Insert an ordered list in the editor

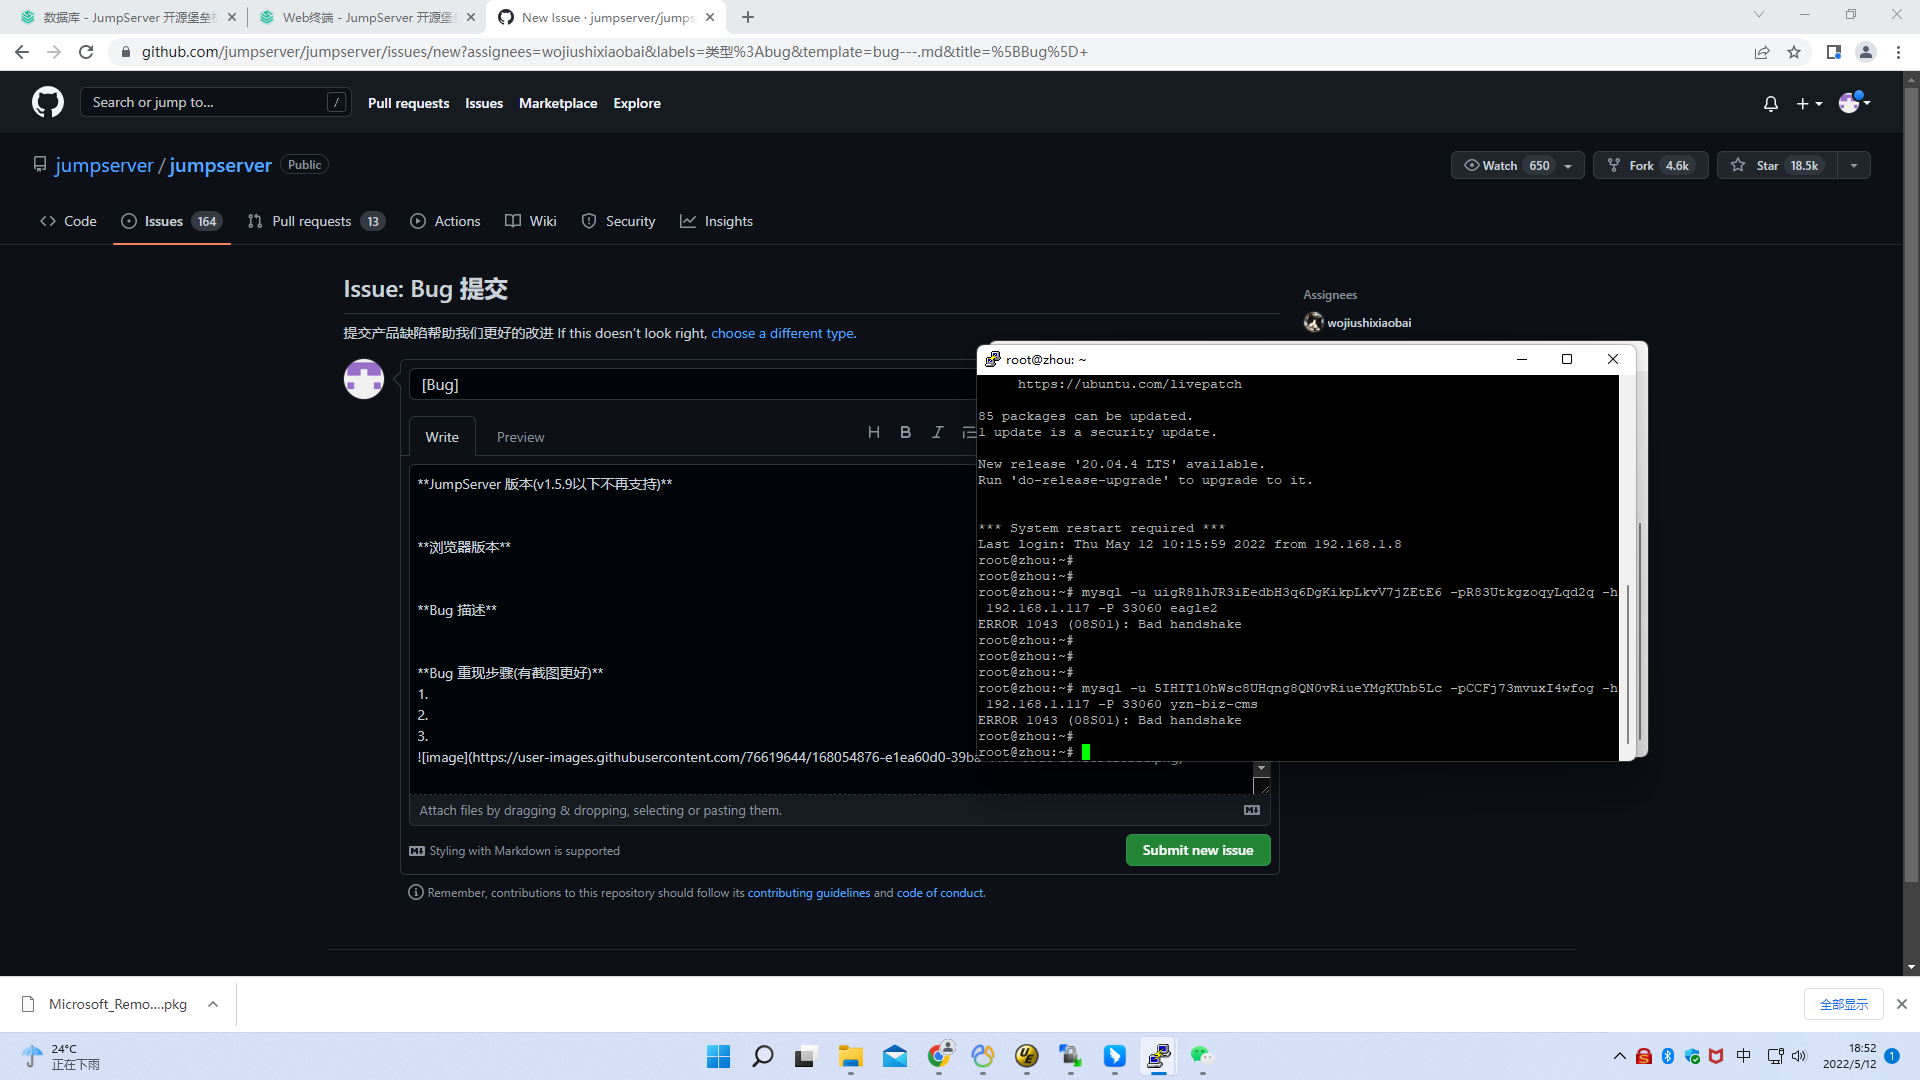coord(969,432)
